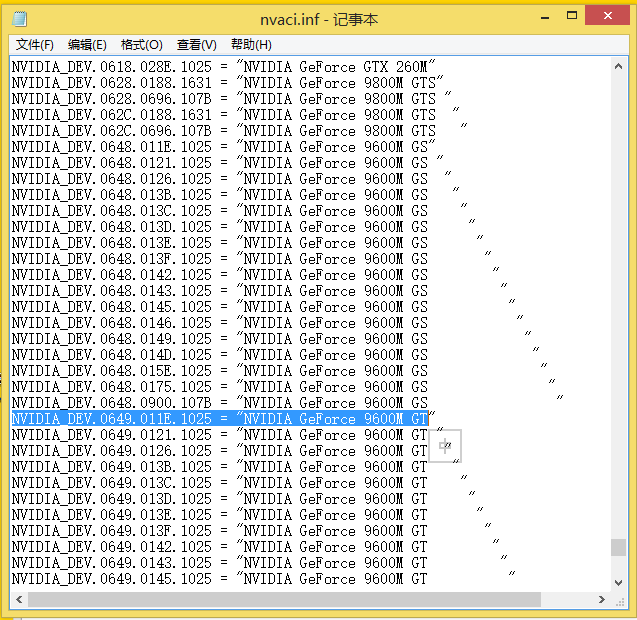This screenshot has width=637, height=620.
Task: Open the 文件(F) menu
Action: pos(35,44)
